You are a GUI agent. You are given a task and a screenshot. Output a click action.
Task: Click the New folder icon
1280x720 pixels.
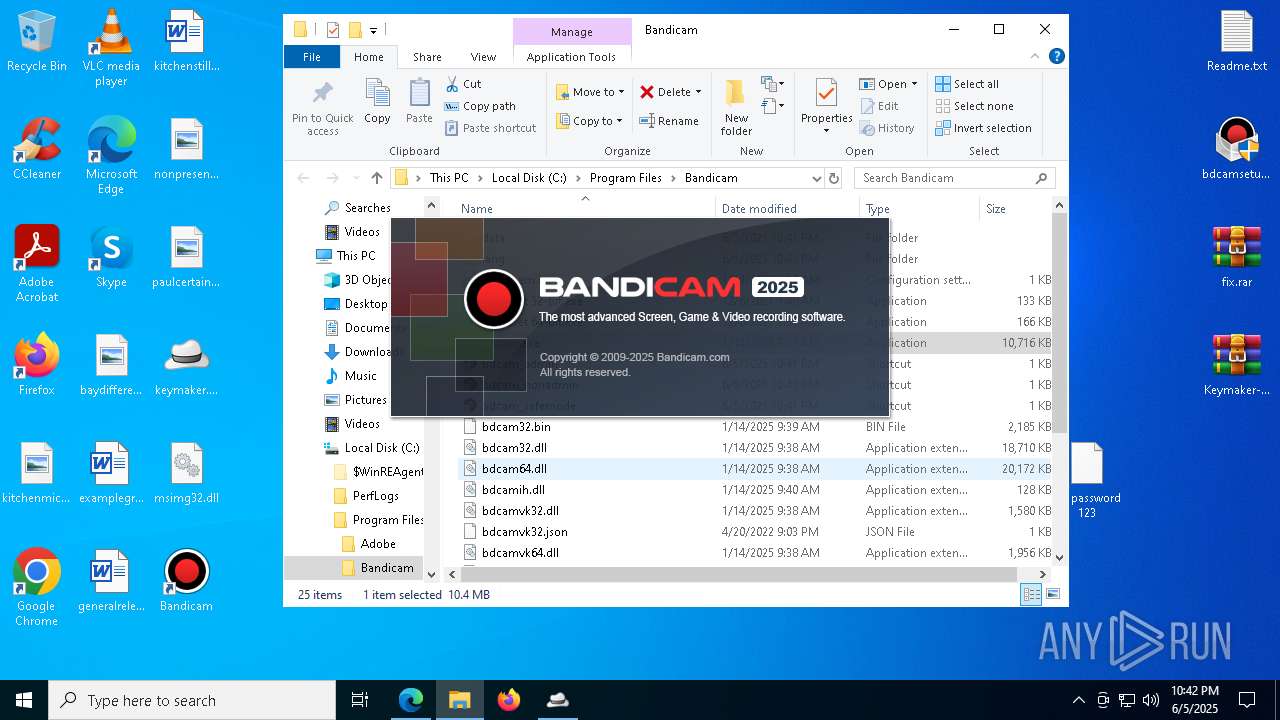click(x=736, y=93)
